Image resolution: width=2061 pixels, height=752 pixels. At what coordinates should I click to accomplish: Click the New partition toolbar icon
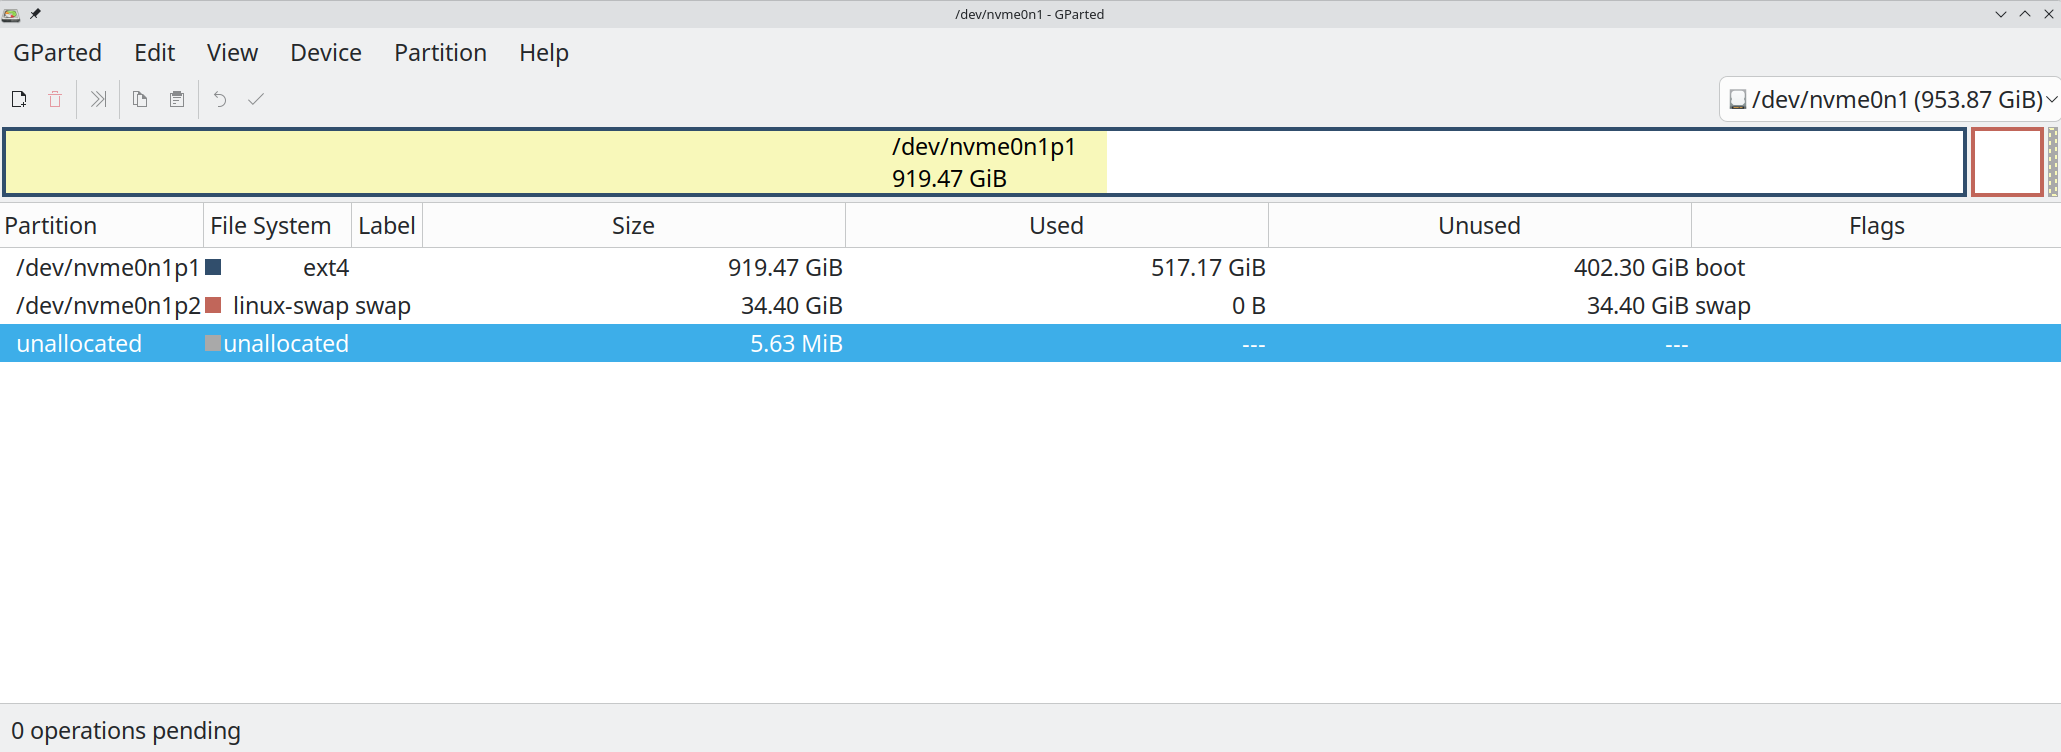click(19, 99)
